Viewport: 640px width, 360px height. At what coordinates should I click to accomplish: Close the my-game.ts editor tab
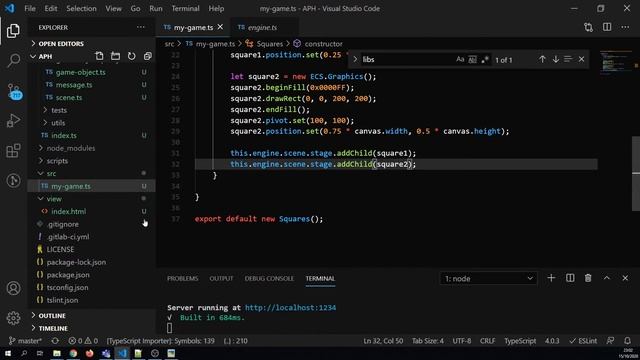coord(220,27)
